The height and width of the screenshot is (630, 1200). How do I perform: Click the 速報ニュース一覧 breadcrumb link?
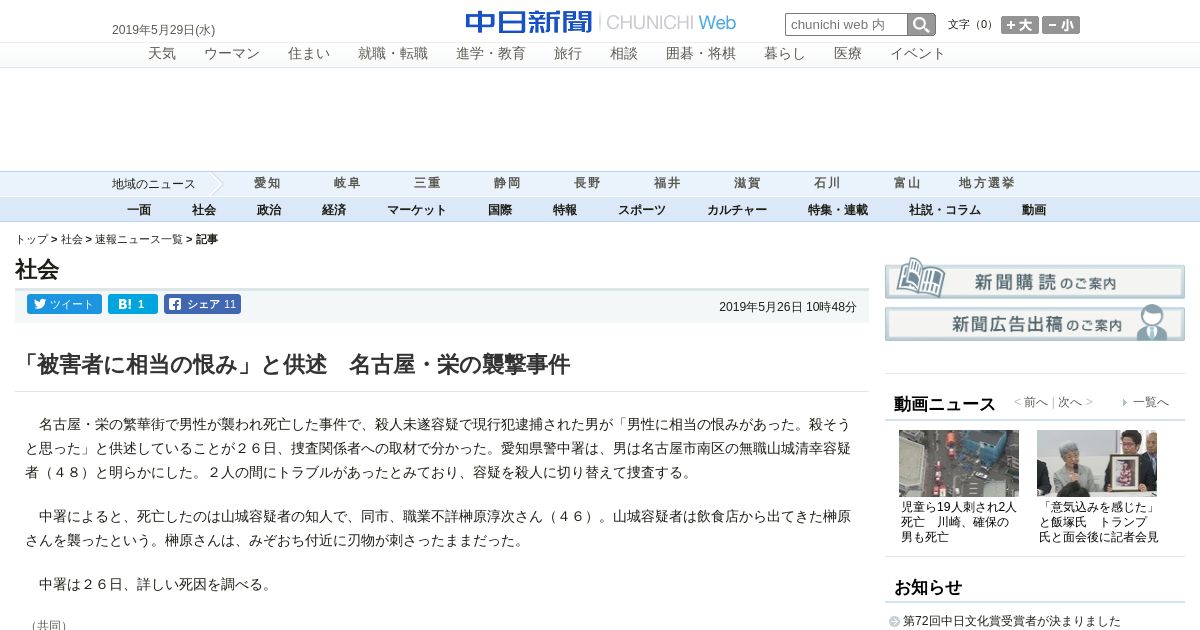[x=139, y=240]
